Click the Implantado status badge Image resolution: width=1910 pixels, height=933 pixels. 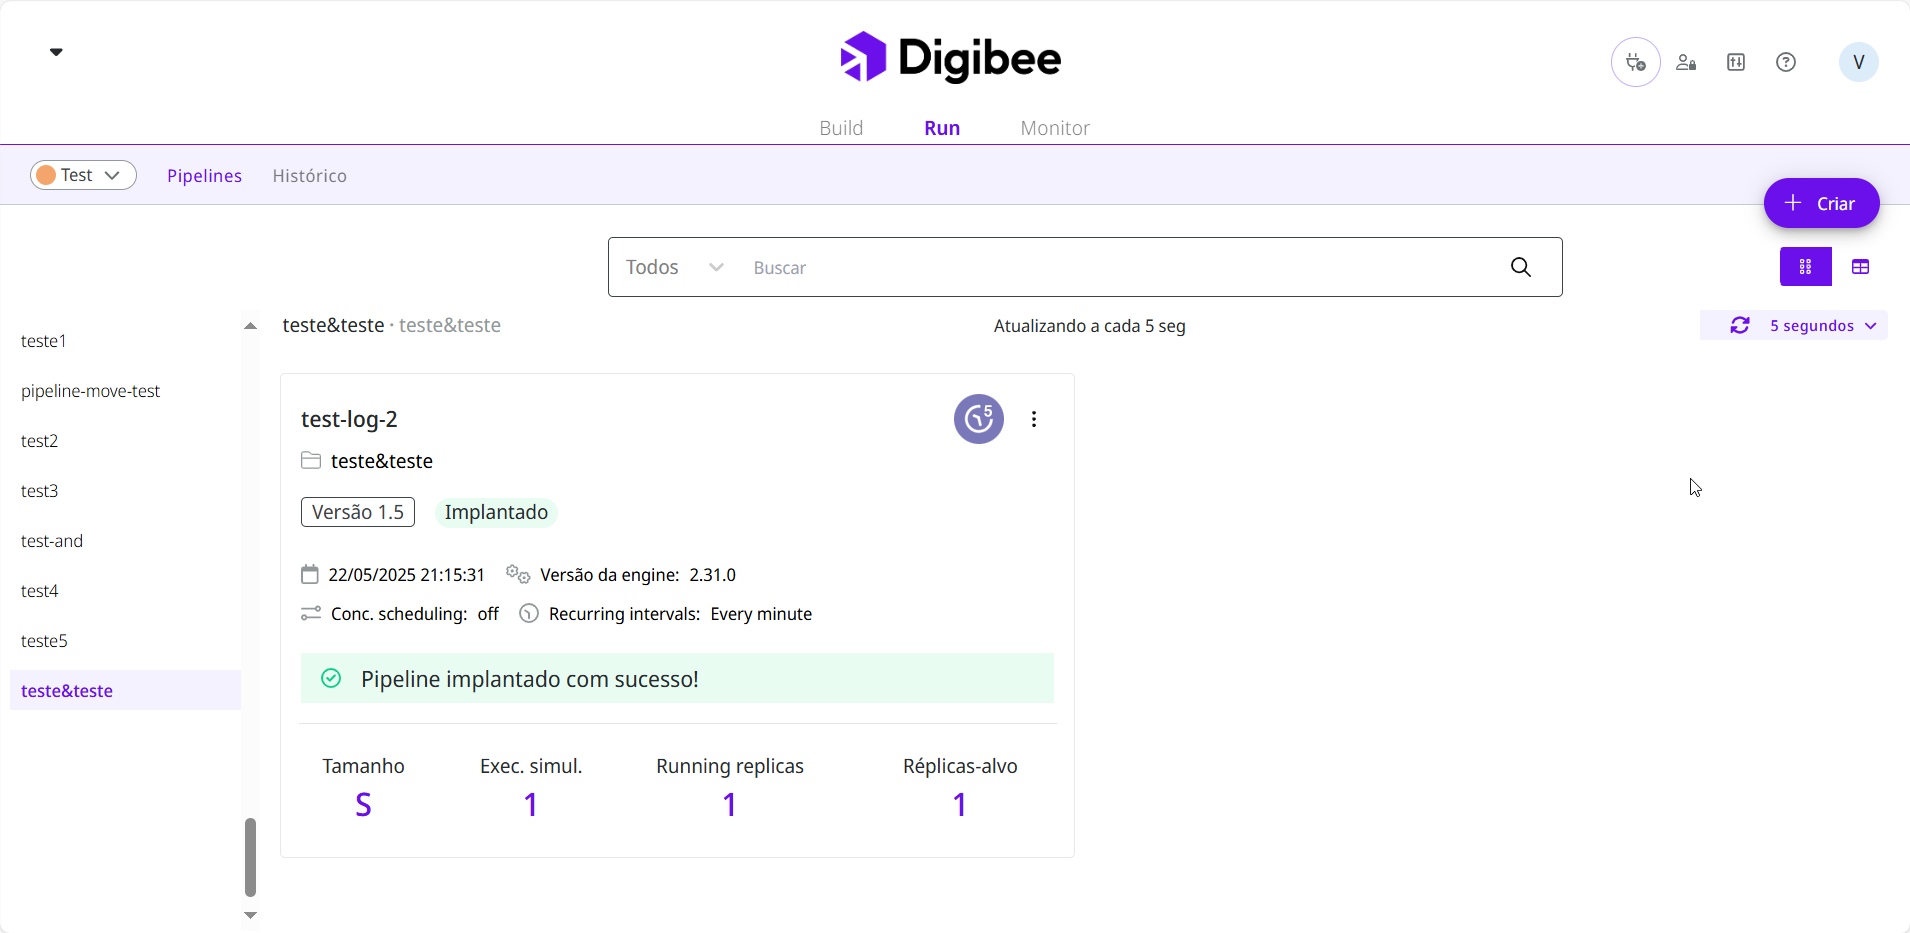point(496,512)
